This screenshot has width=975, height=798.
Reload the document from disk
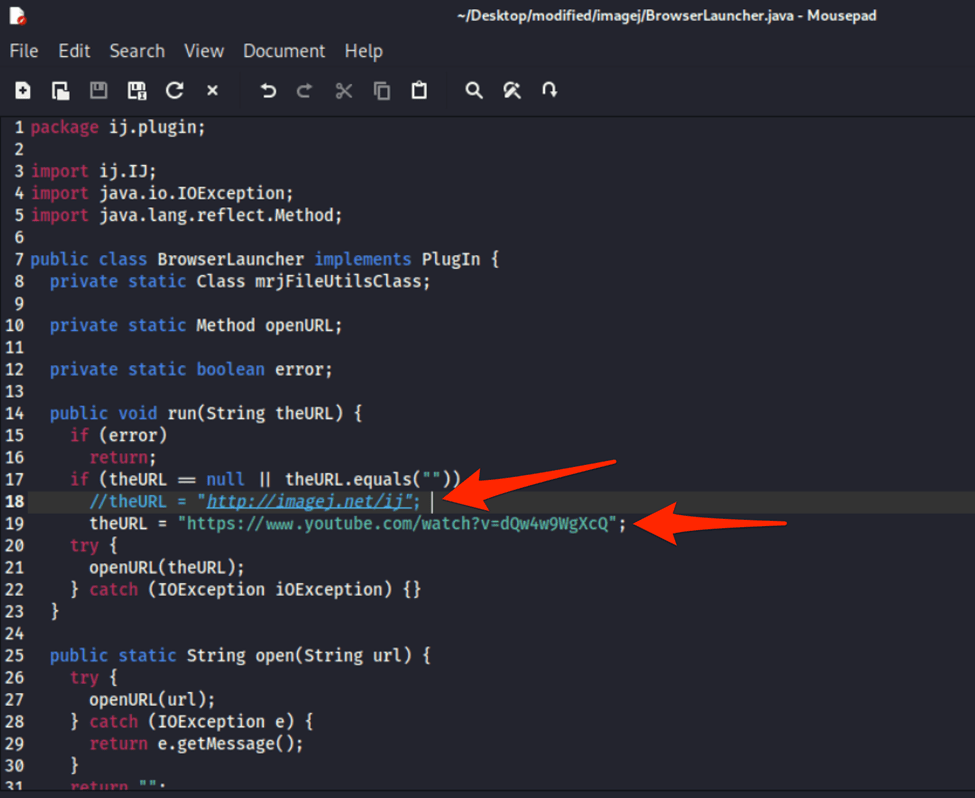[x=175, y=91]
